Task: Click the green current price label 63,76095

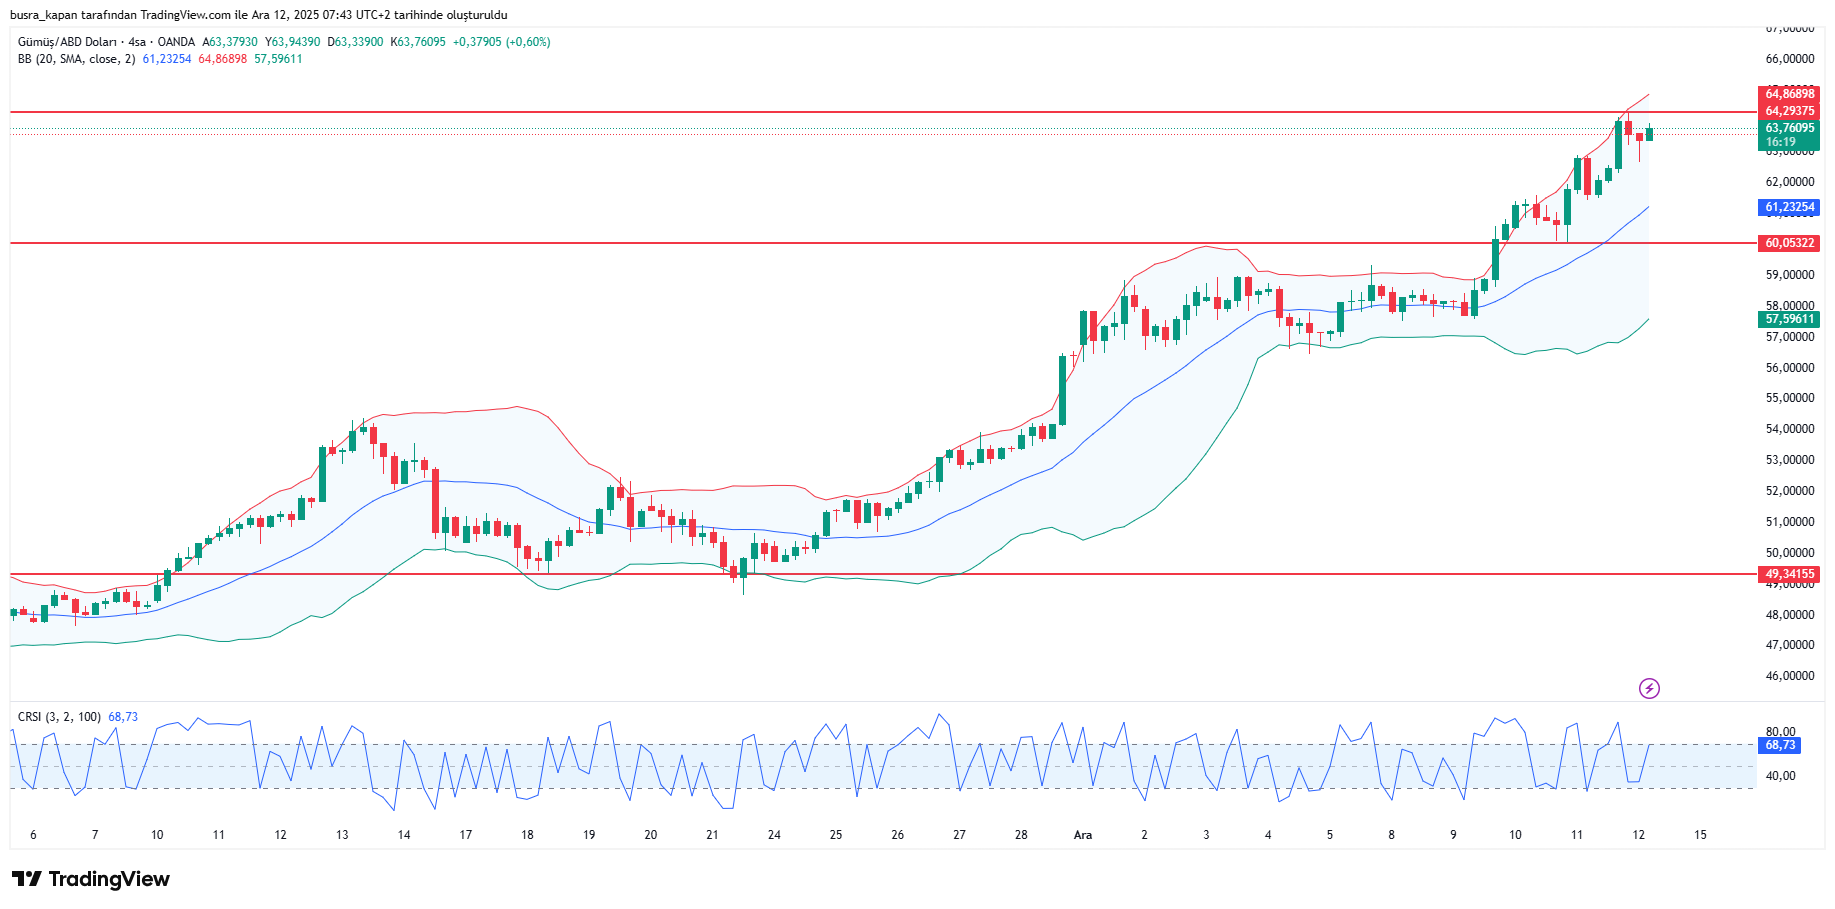Action: pos(1788,128)
